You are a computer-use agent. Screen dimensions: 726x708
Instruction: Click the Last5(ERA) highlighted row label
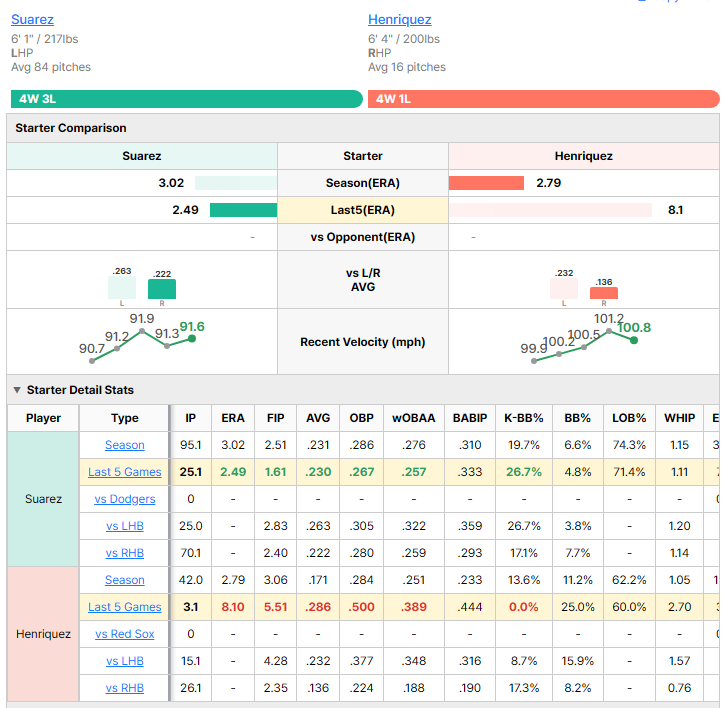coord(363,210)
